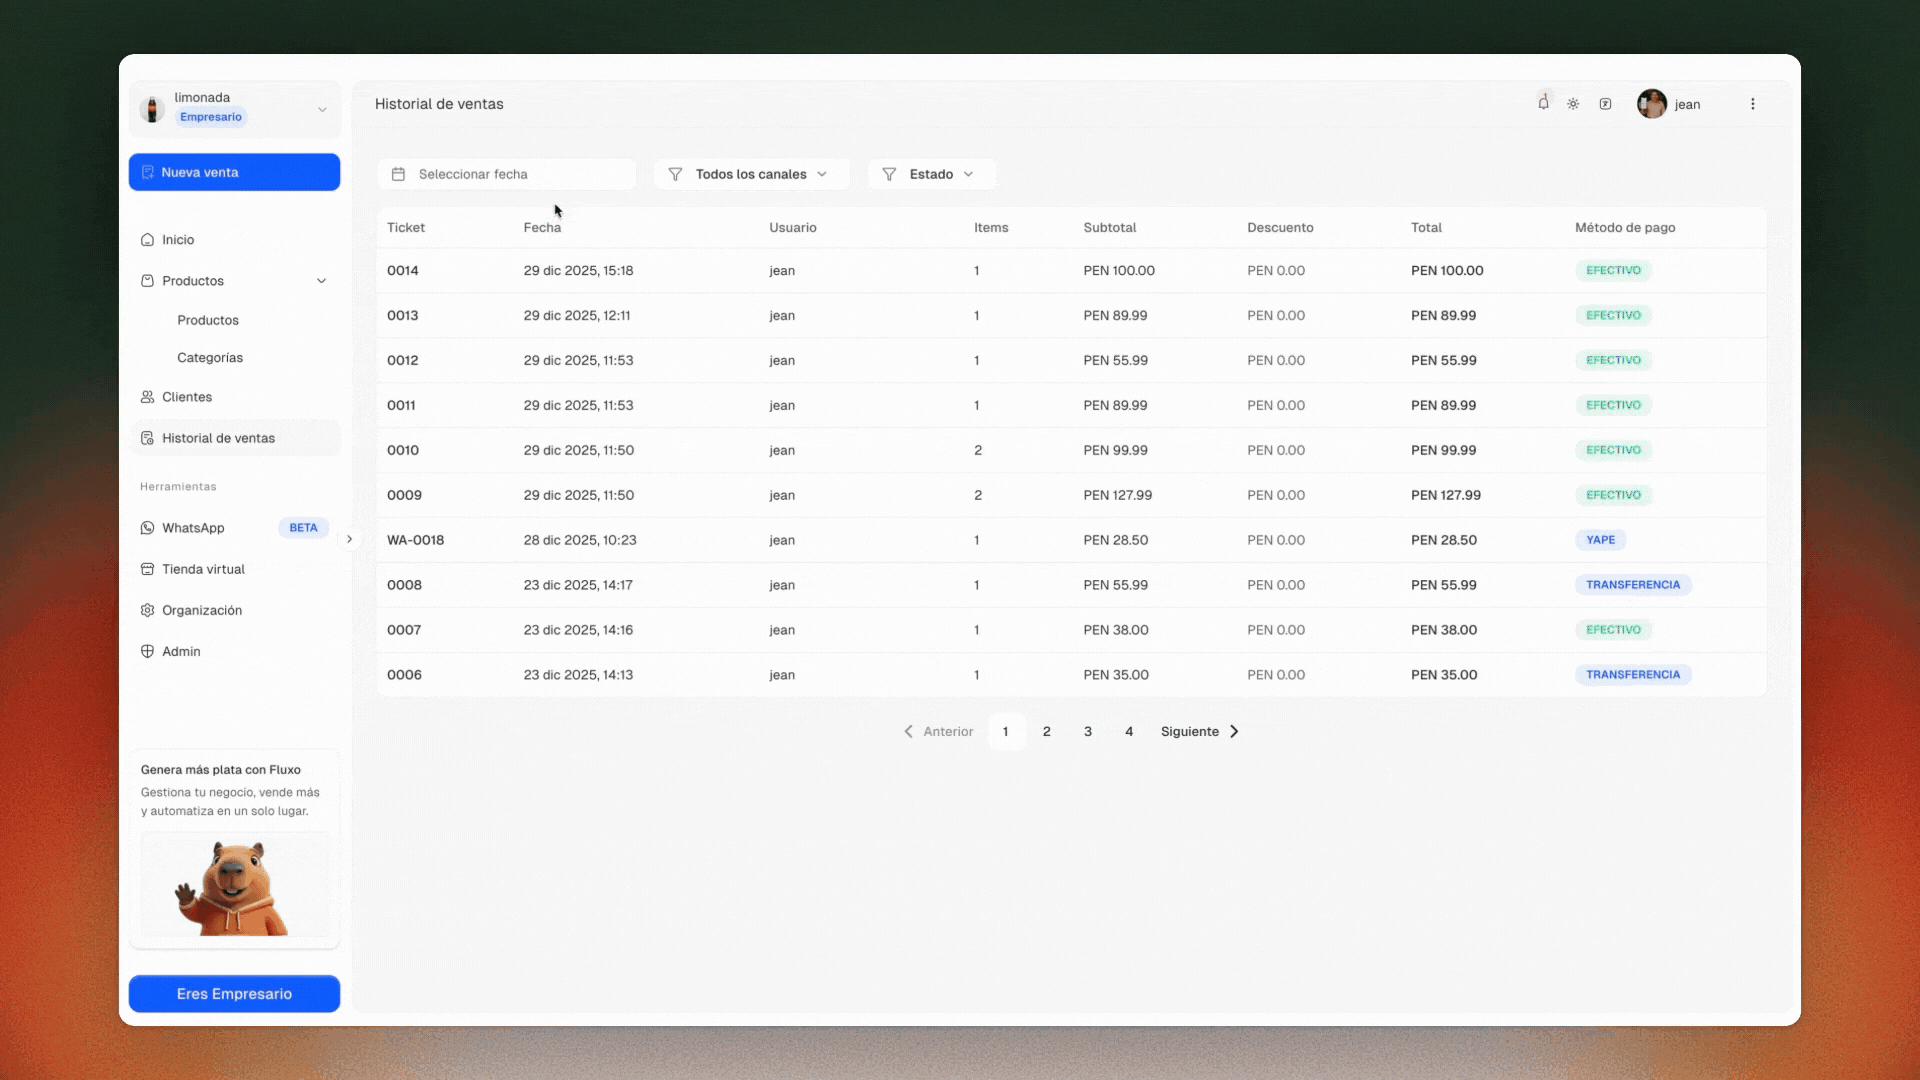Click the Nueva venta button

[234, 172]
